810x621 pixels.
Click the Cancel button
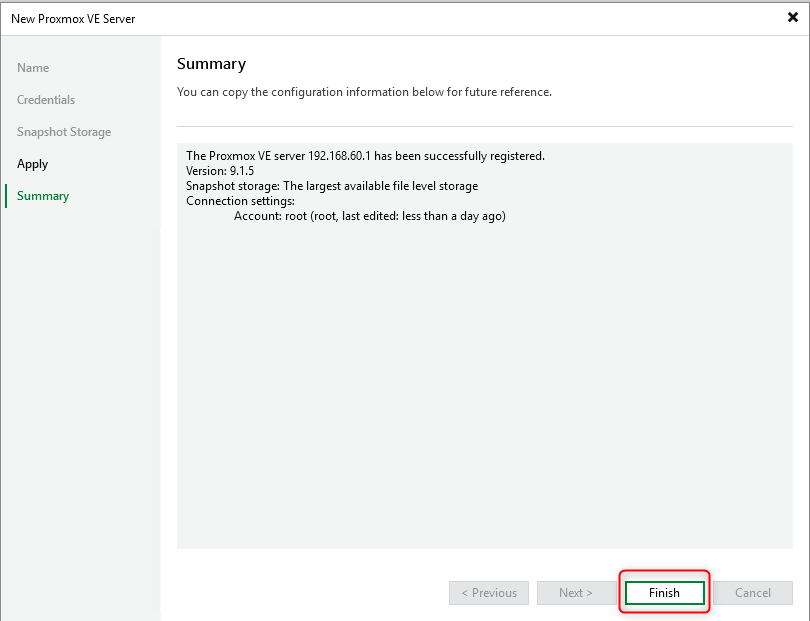(752, 592)
